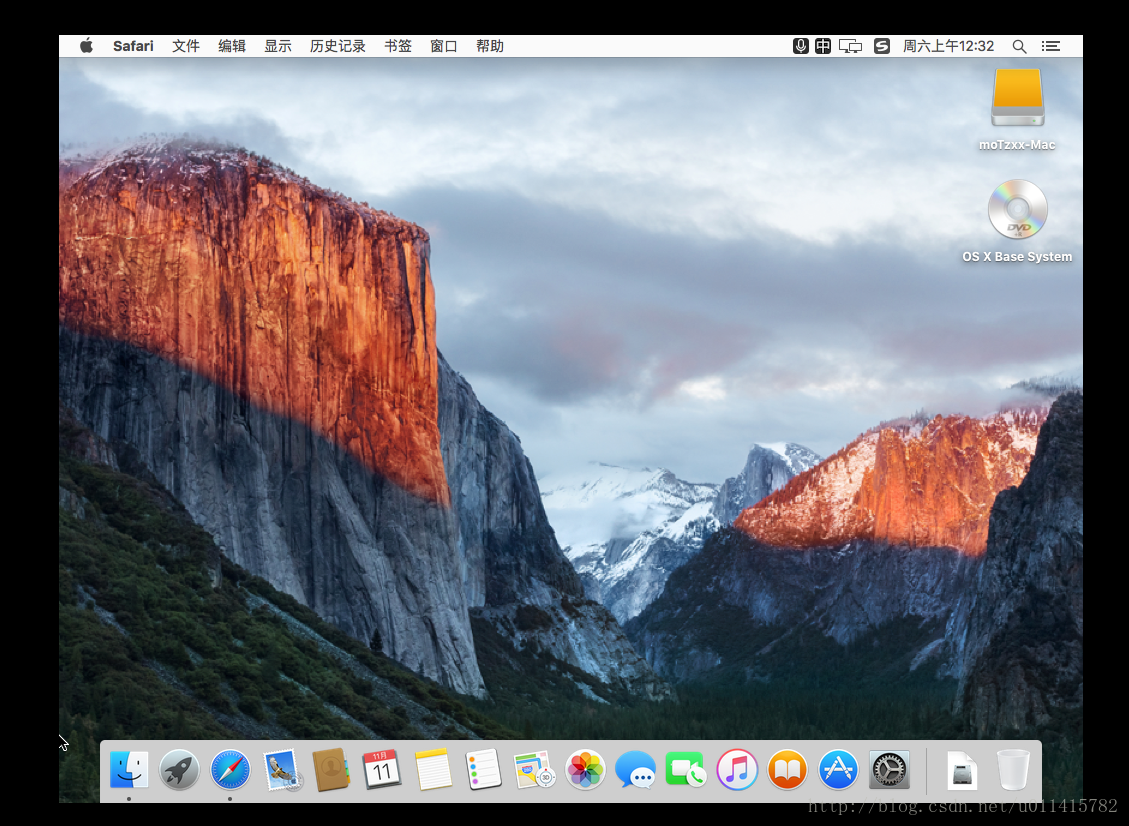Open the 书签 menu
The width and height of the screenshot is (1129, 826).
point(397,46)
